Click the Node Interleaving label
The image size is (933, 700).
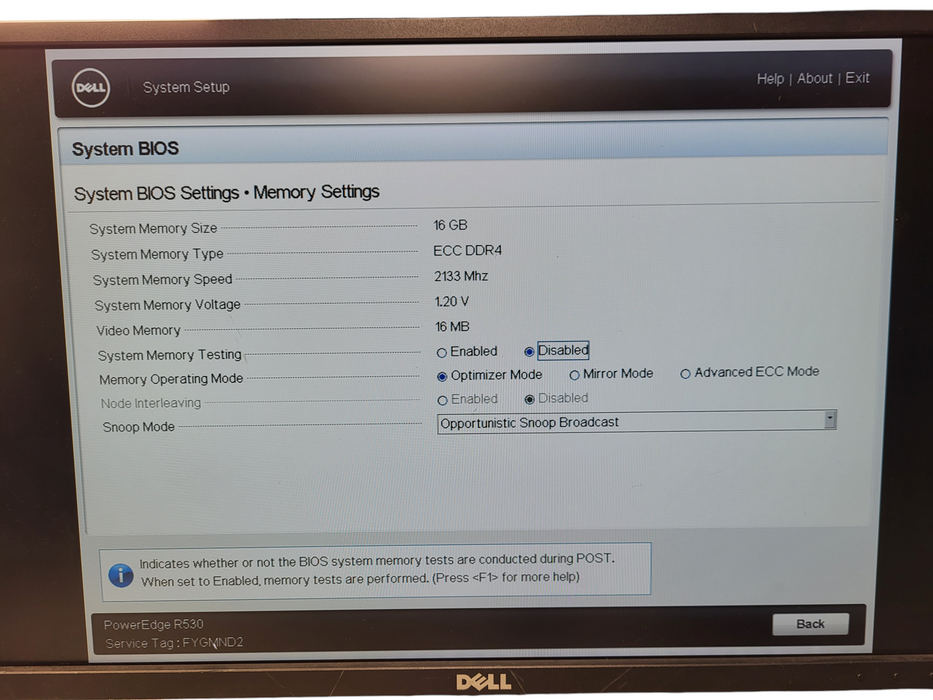point(151,404)
